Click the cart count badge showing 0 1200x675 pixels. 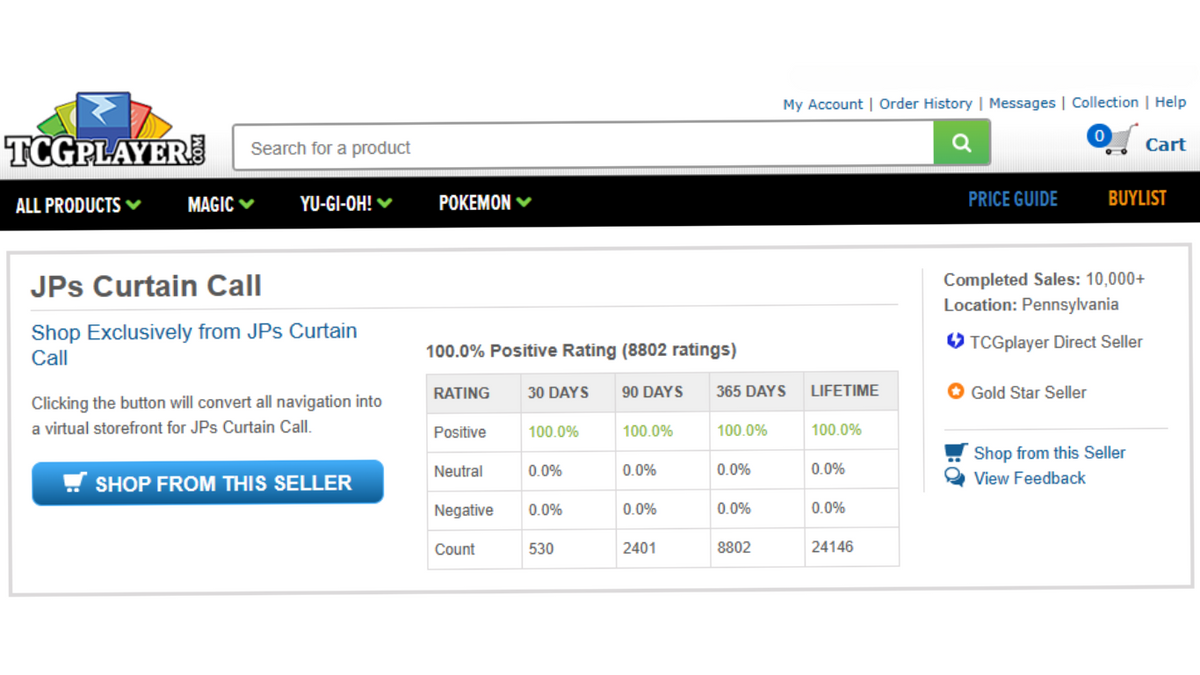pos(1099,136)
